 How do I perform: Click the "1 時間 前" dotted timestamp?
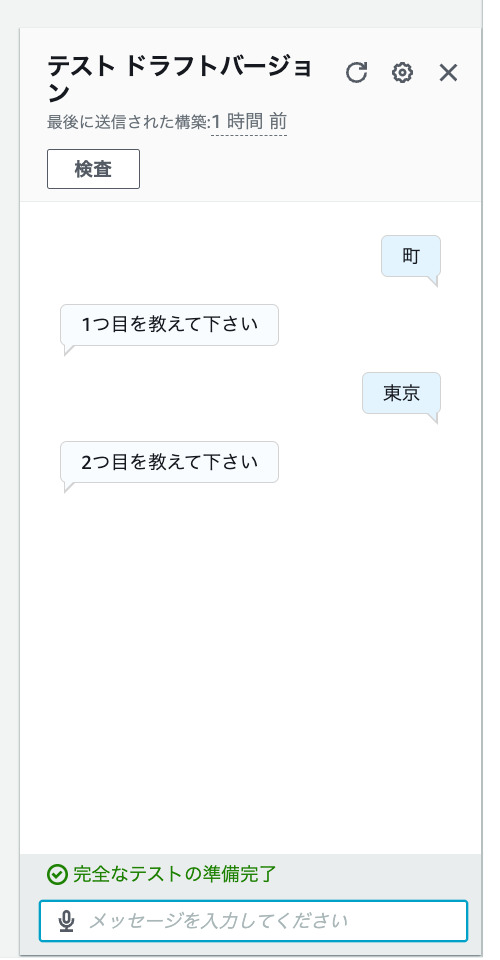tap(249, 122)
